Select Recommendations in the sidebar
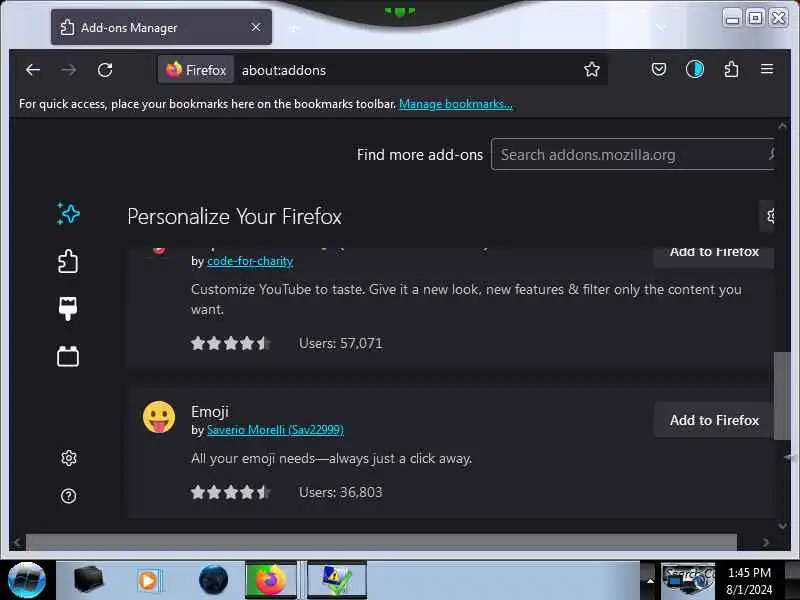The width and height of the screenshot is (800, 600). coord(68,214)
